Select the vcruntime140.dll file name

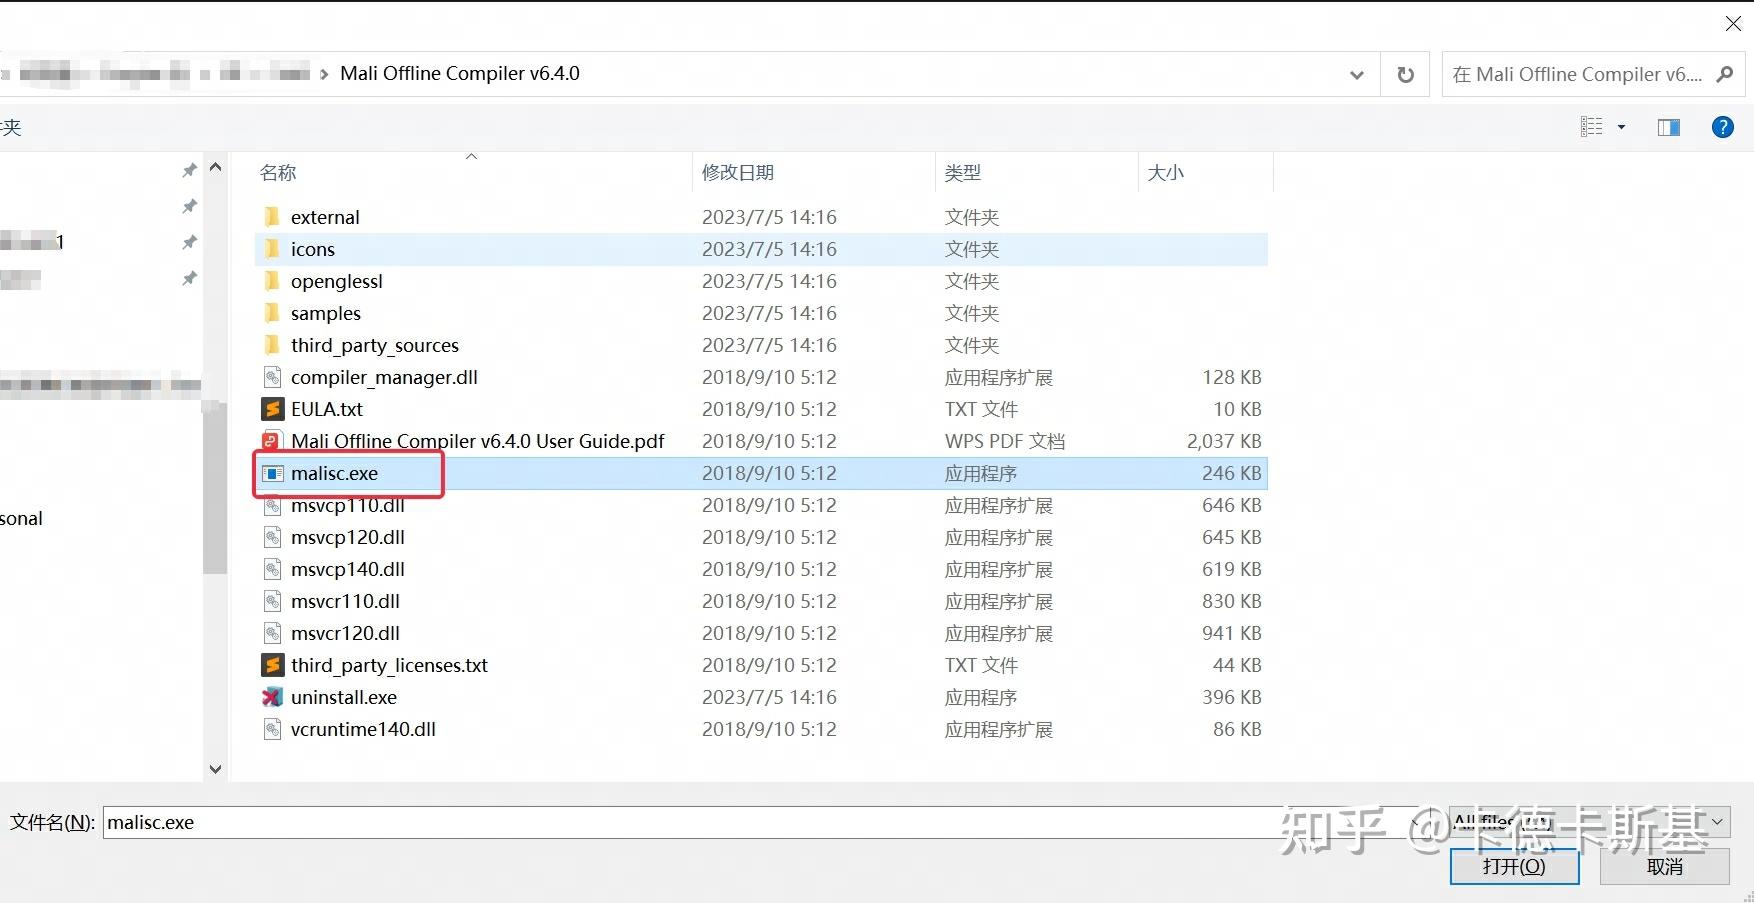pos(363,729)
